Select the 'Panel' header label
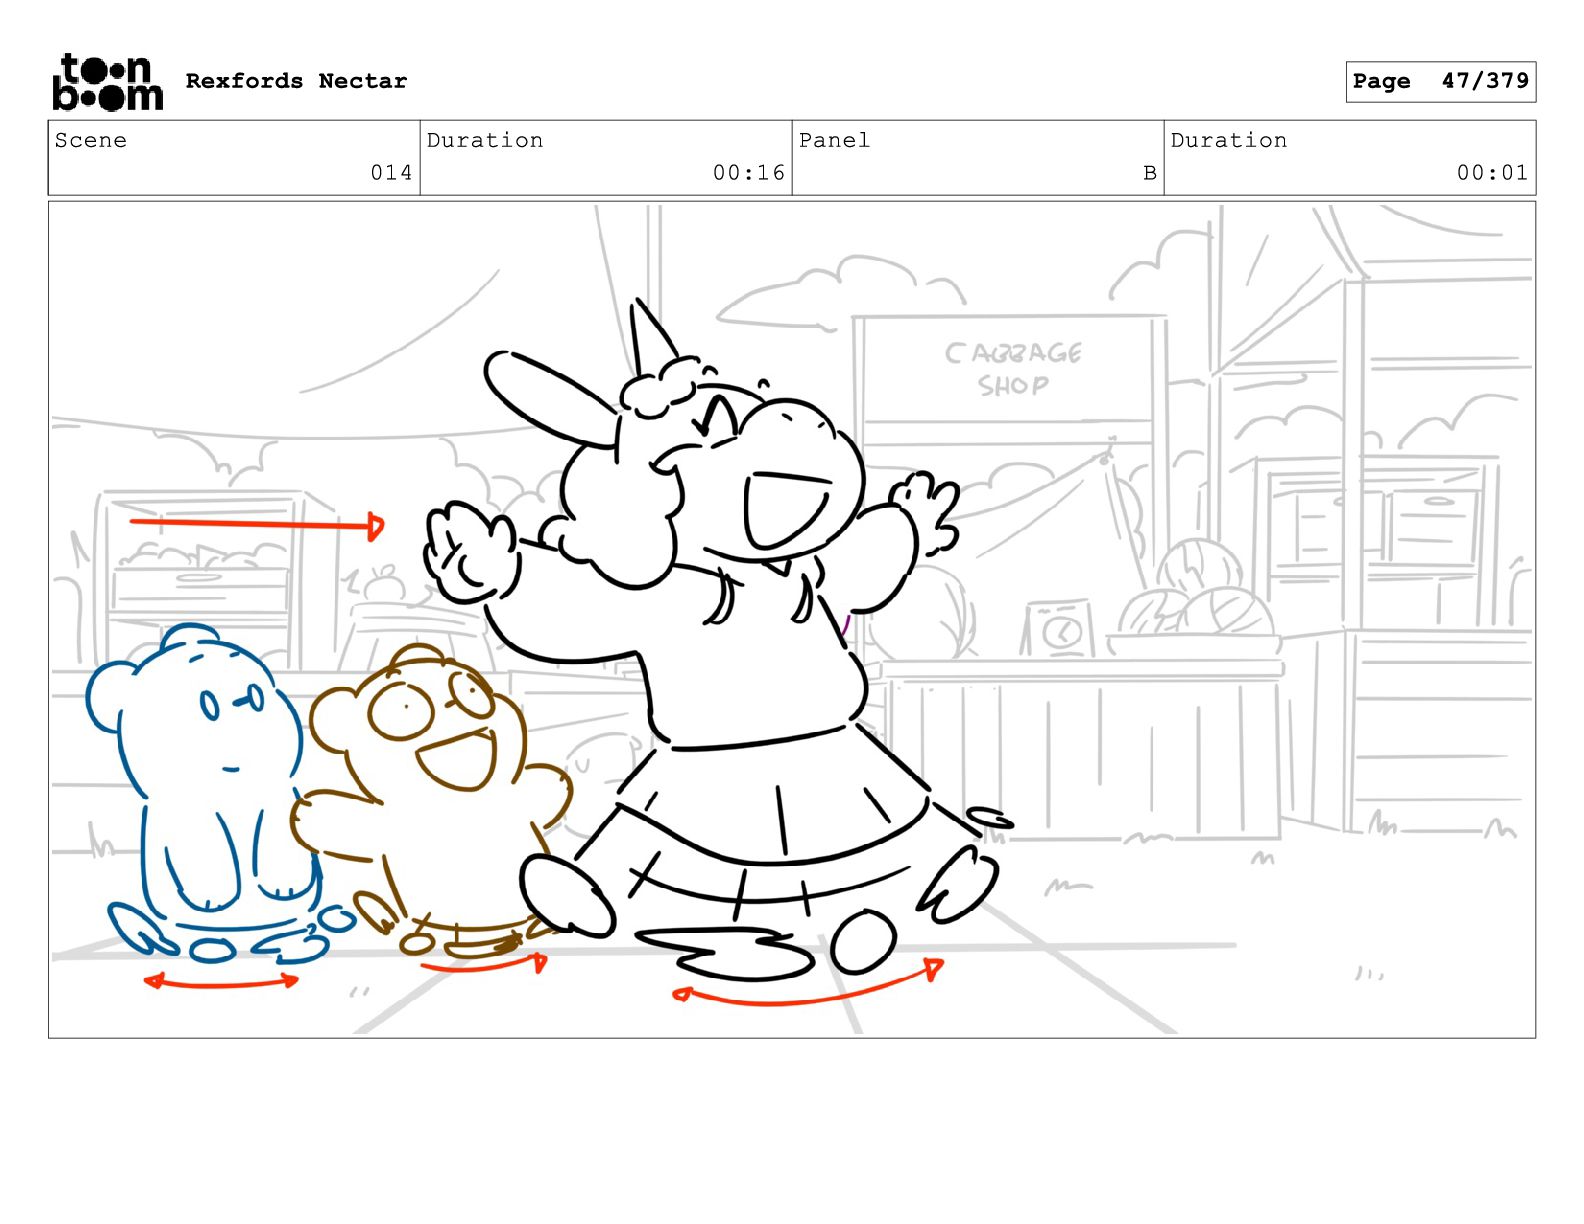 [834, 140]
